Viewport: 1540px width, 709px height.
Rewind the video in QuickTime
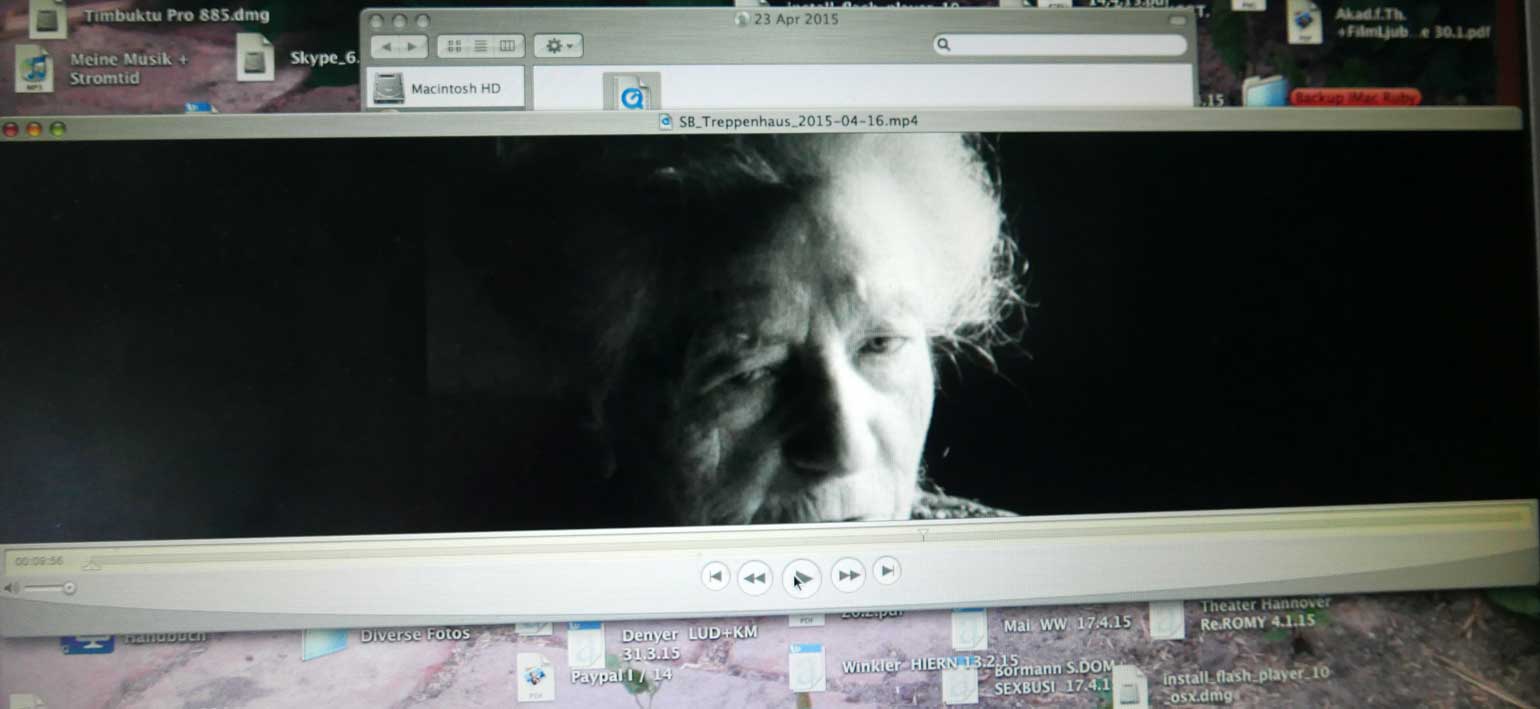(x=754, y=577)
